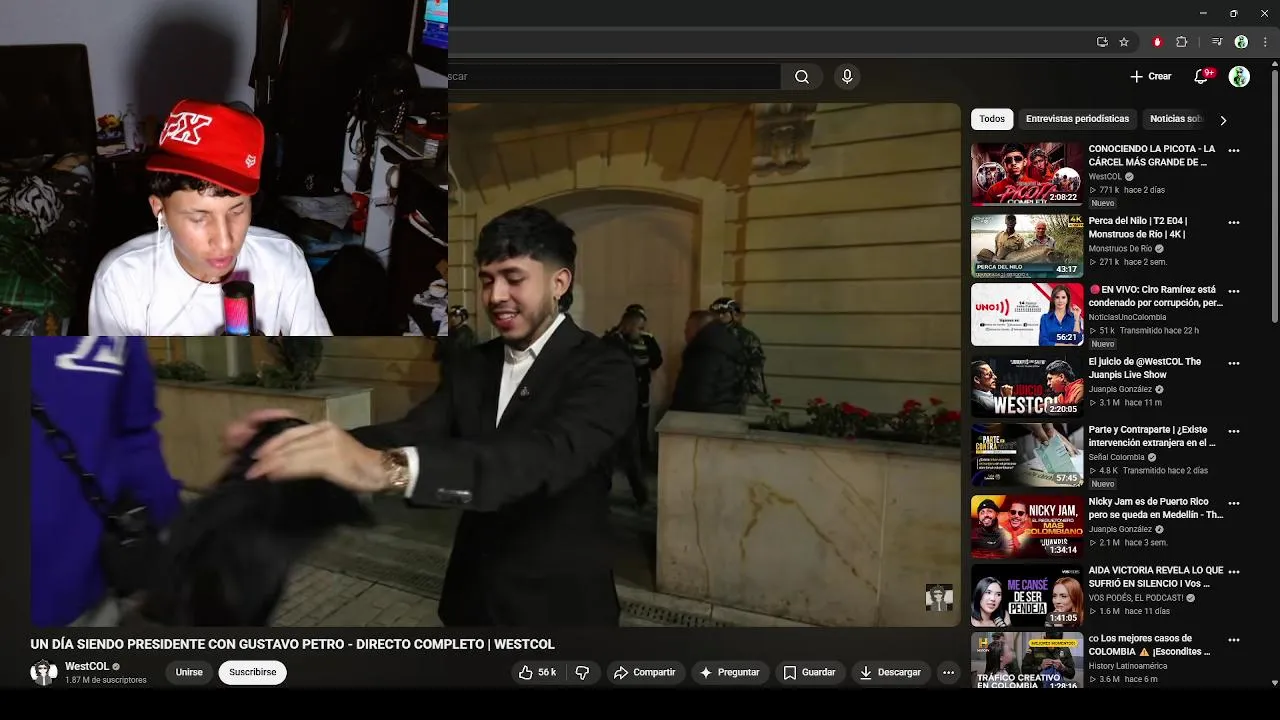This screenshot has height=720, width=1280.
Task: Click title 'AIDA VICTORIA REVELA LO QUE SUFRIÓ'
Action: pos(1156,577)
